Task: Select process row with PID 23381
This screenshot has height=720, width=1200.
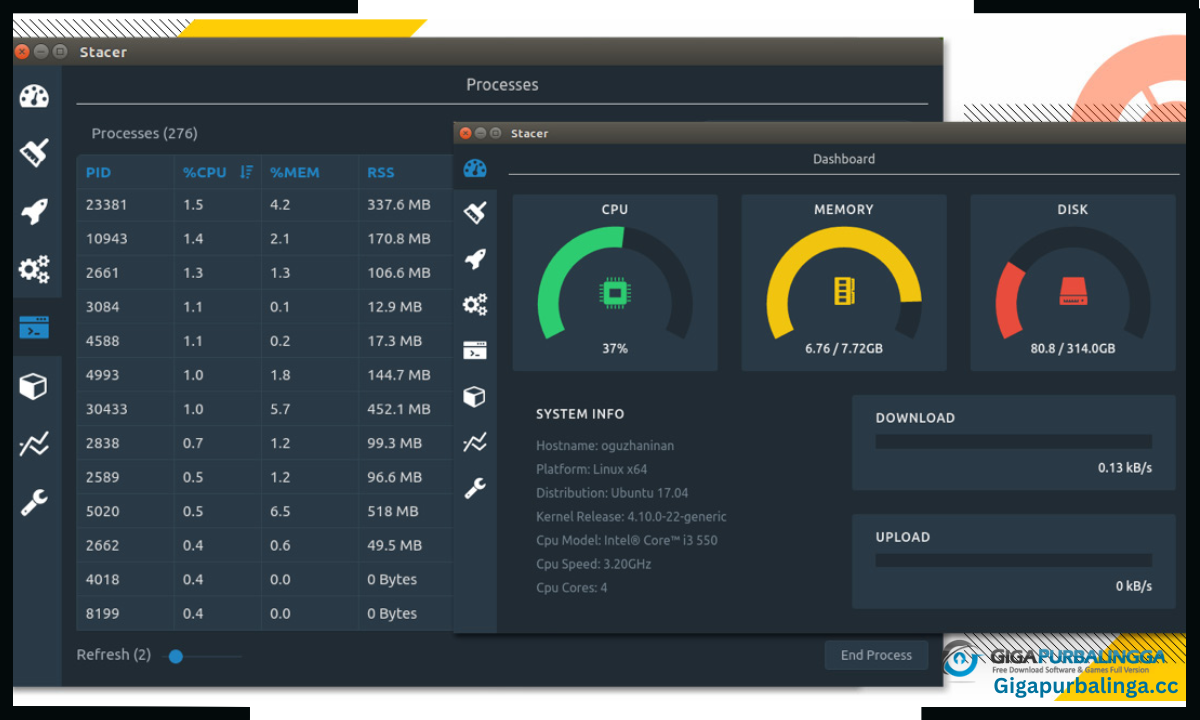Action: click(x=265, y=204)
